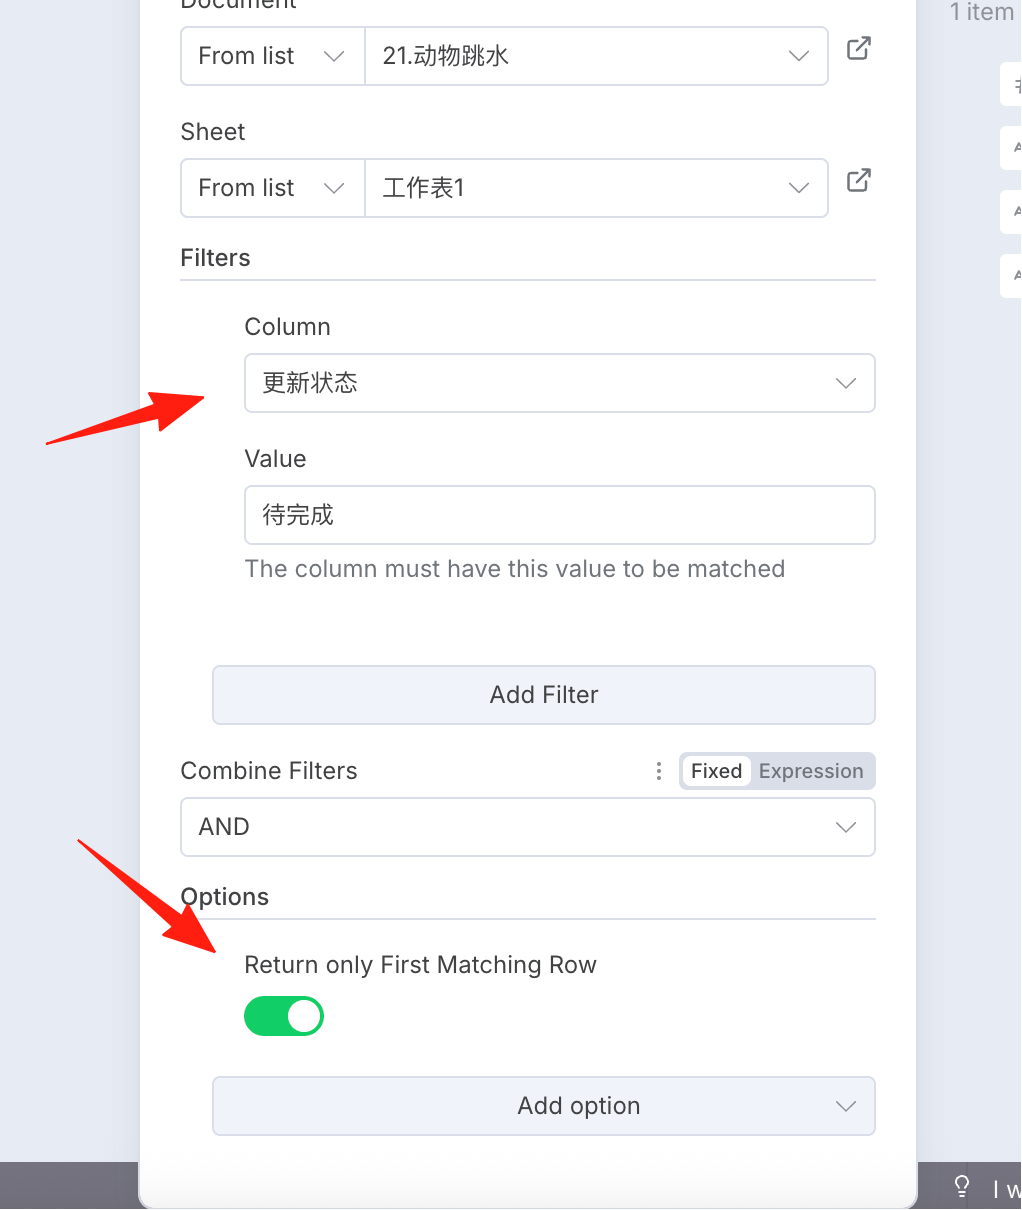This screenshot has width=1022, height=1210.
Task: Open the AND combine filters dropdown
Action: click(x=528, y=827)
